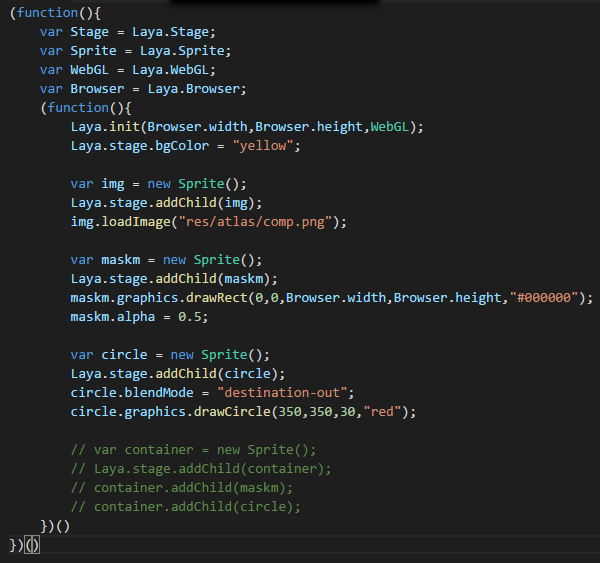Screen dimensions: 600x563
Task: Click the indented inner "(function(){" line
Action: point(86,108)
